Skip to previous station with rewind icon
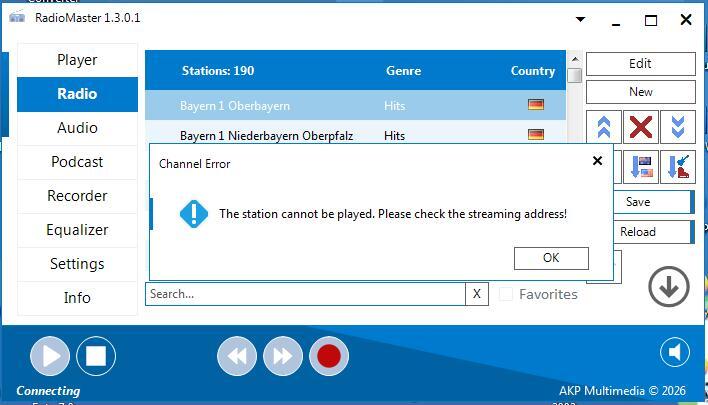Screen dimensions: 708x405 [237, 355]
